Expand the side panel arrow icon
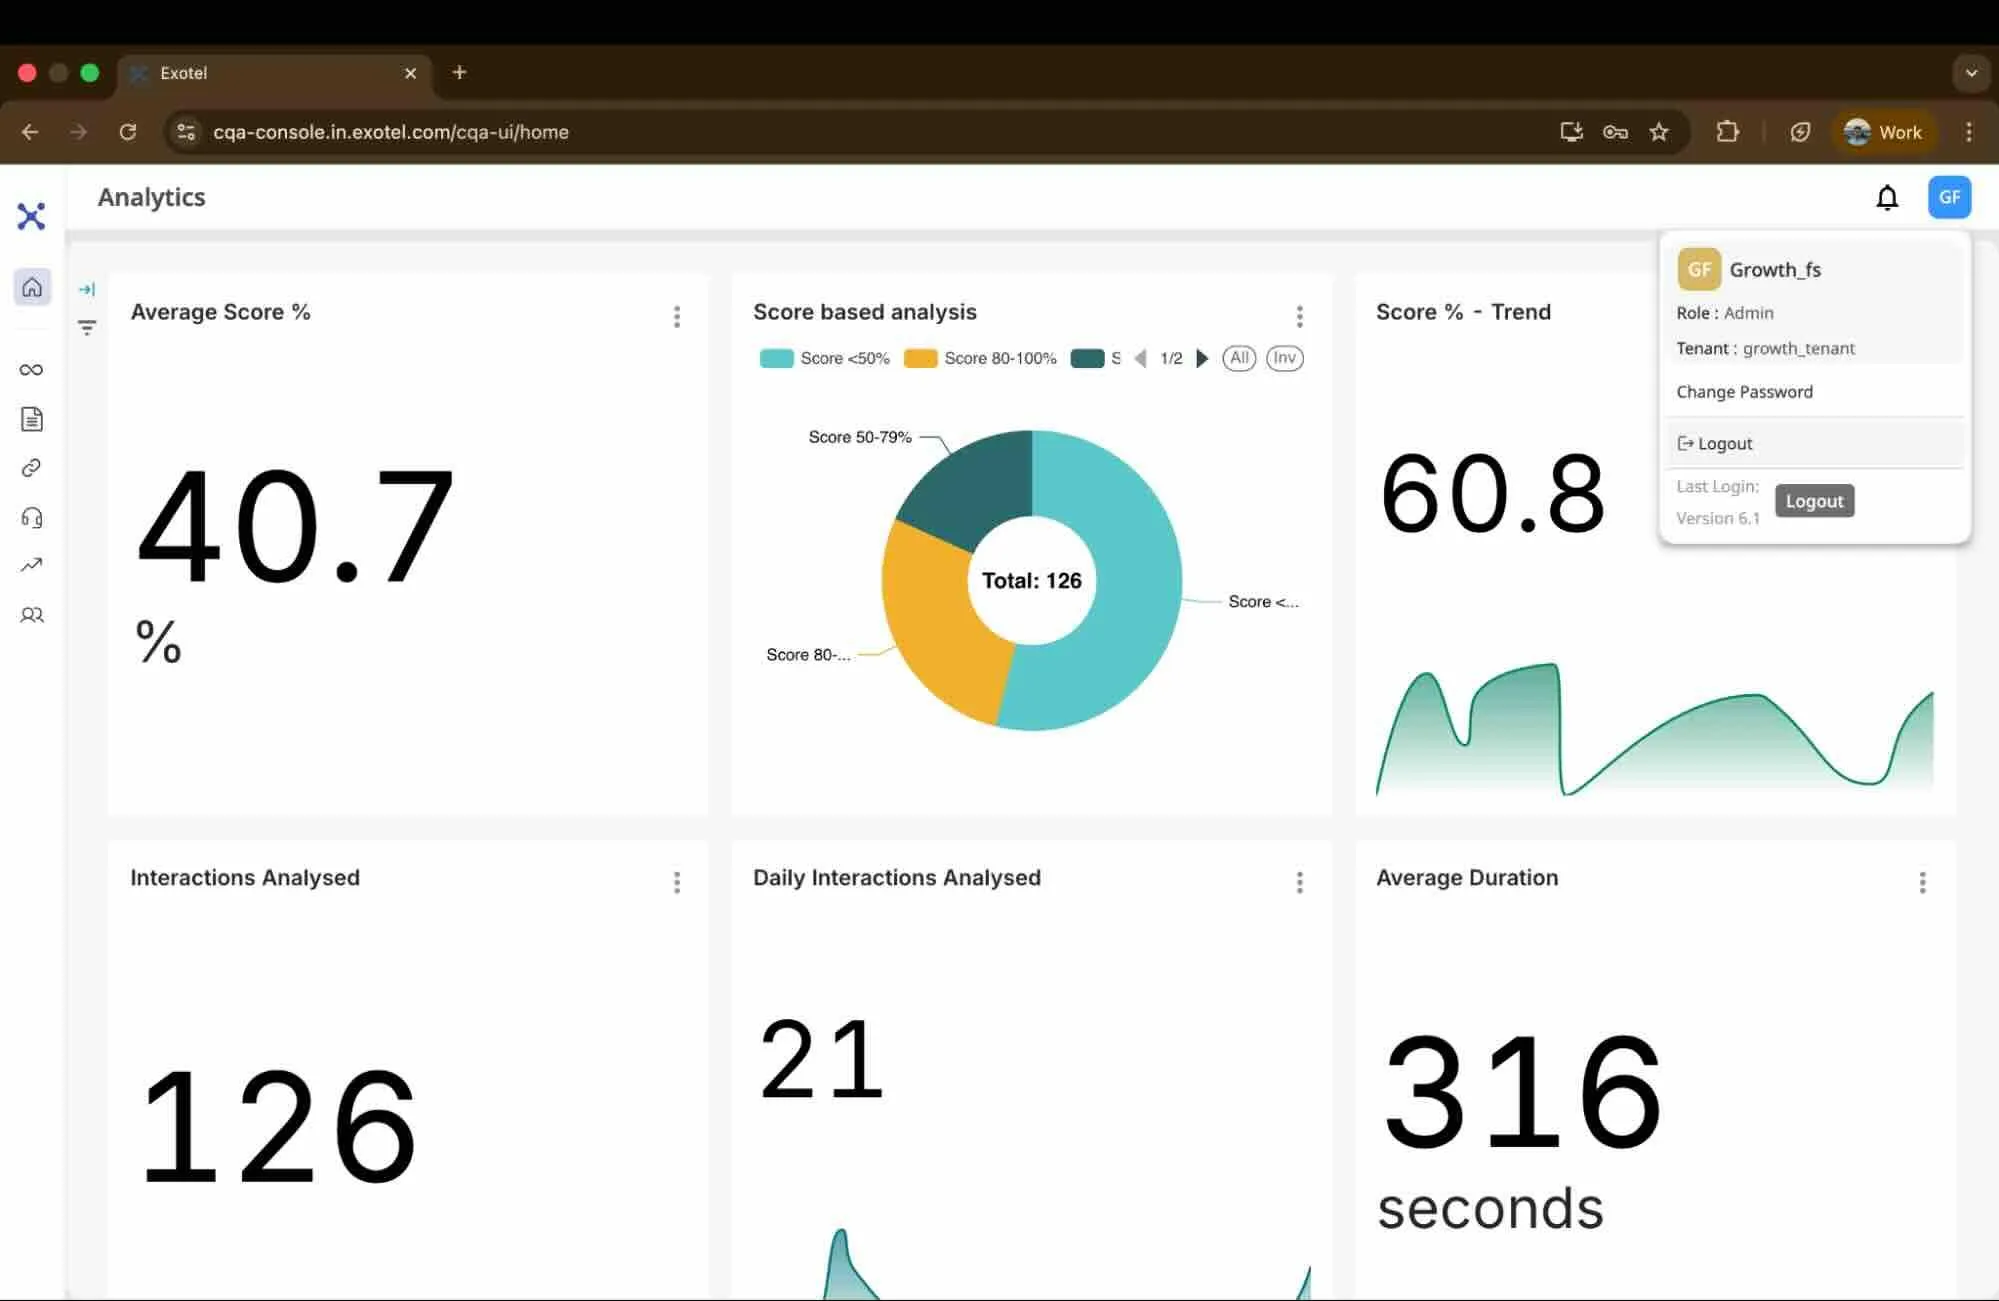1999x1301 pixels. [x=87, y=290]
